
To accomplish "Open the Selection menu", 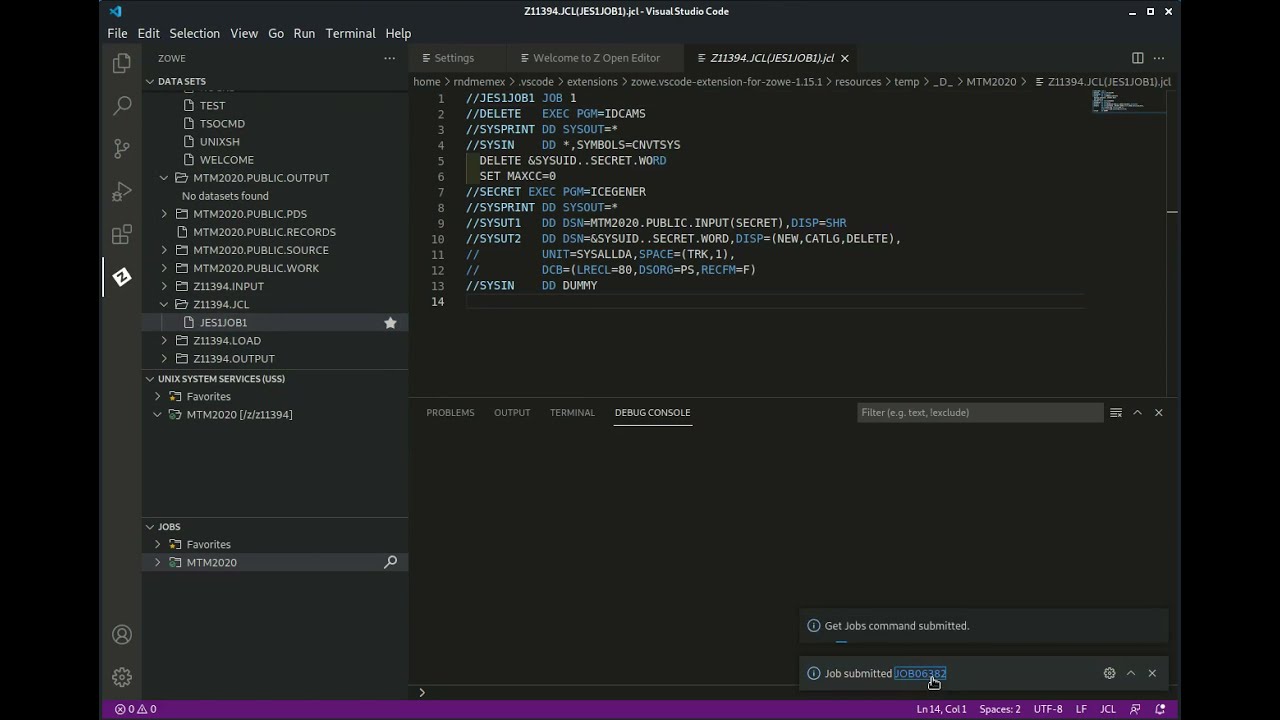I will [x=194, y=33].
